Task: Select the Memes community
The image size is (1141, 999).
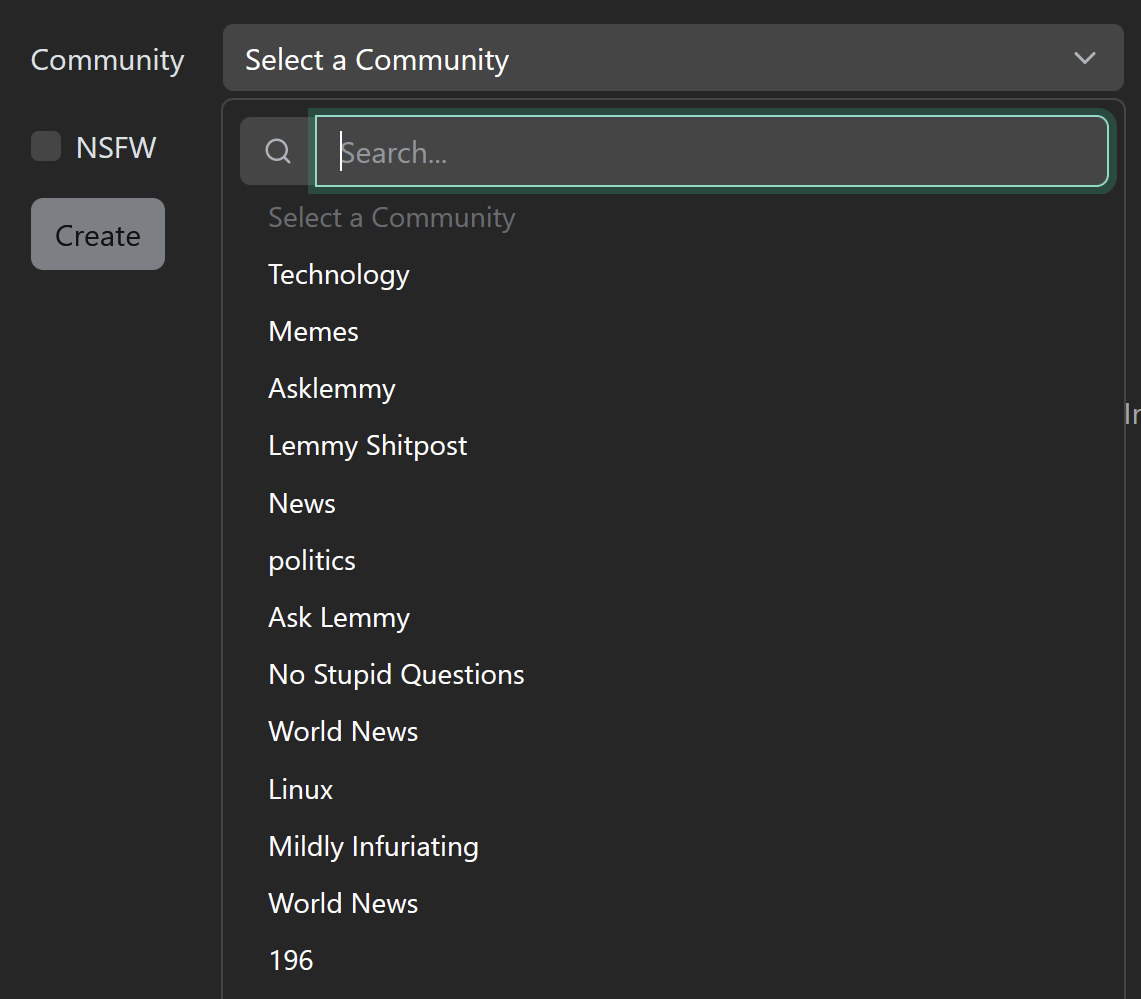Action: [x=313, y=332]
